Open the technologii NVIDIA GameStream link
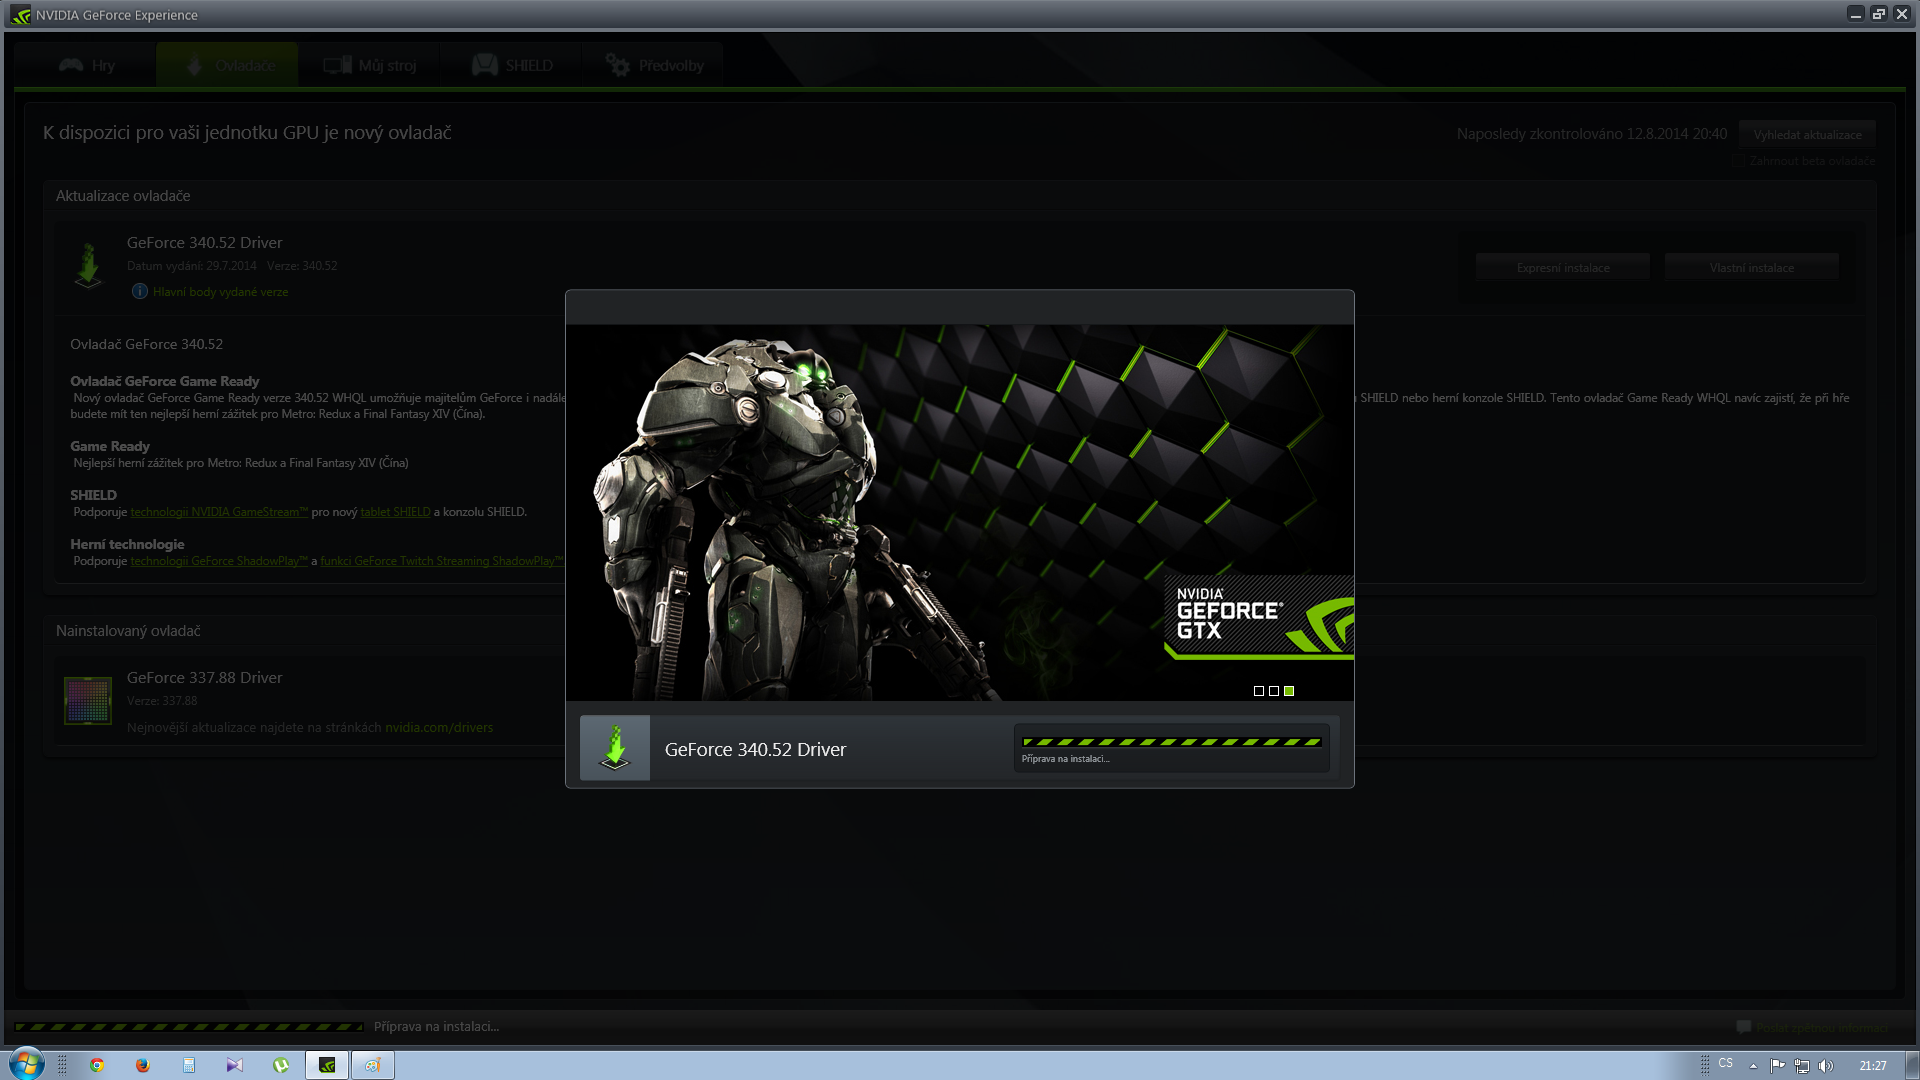The height and width of the screenshot is (1080, 1920). [x=219, y=512]
